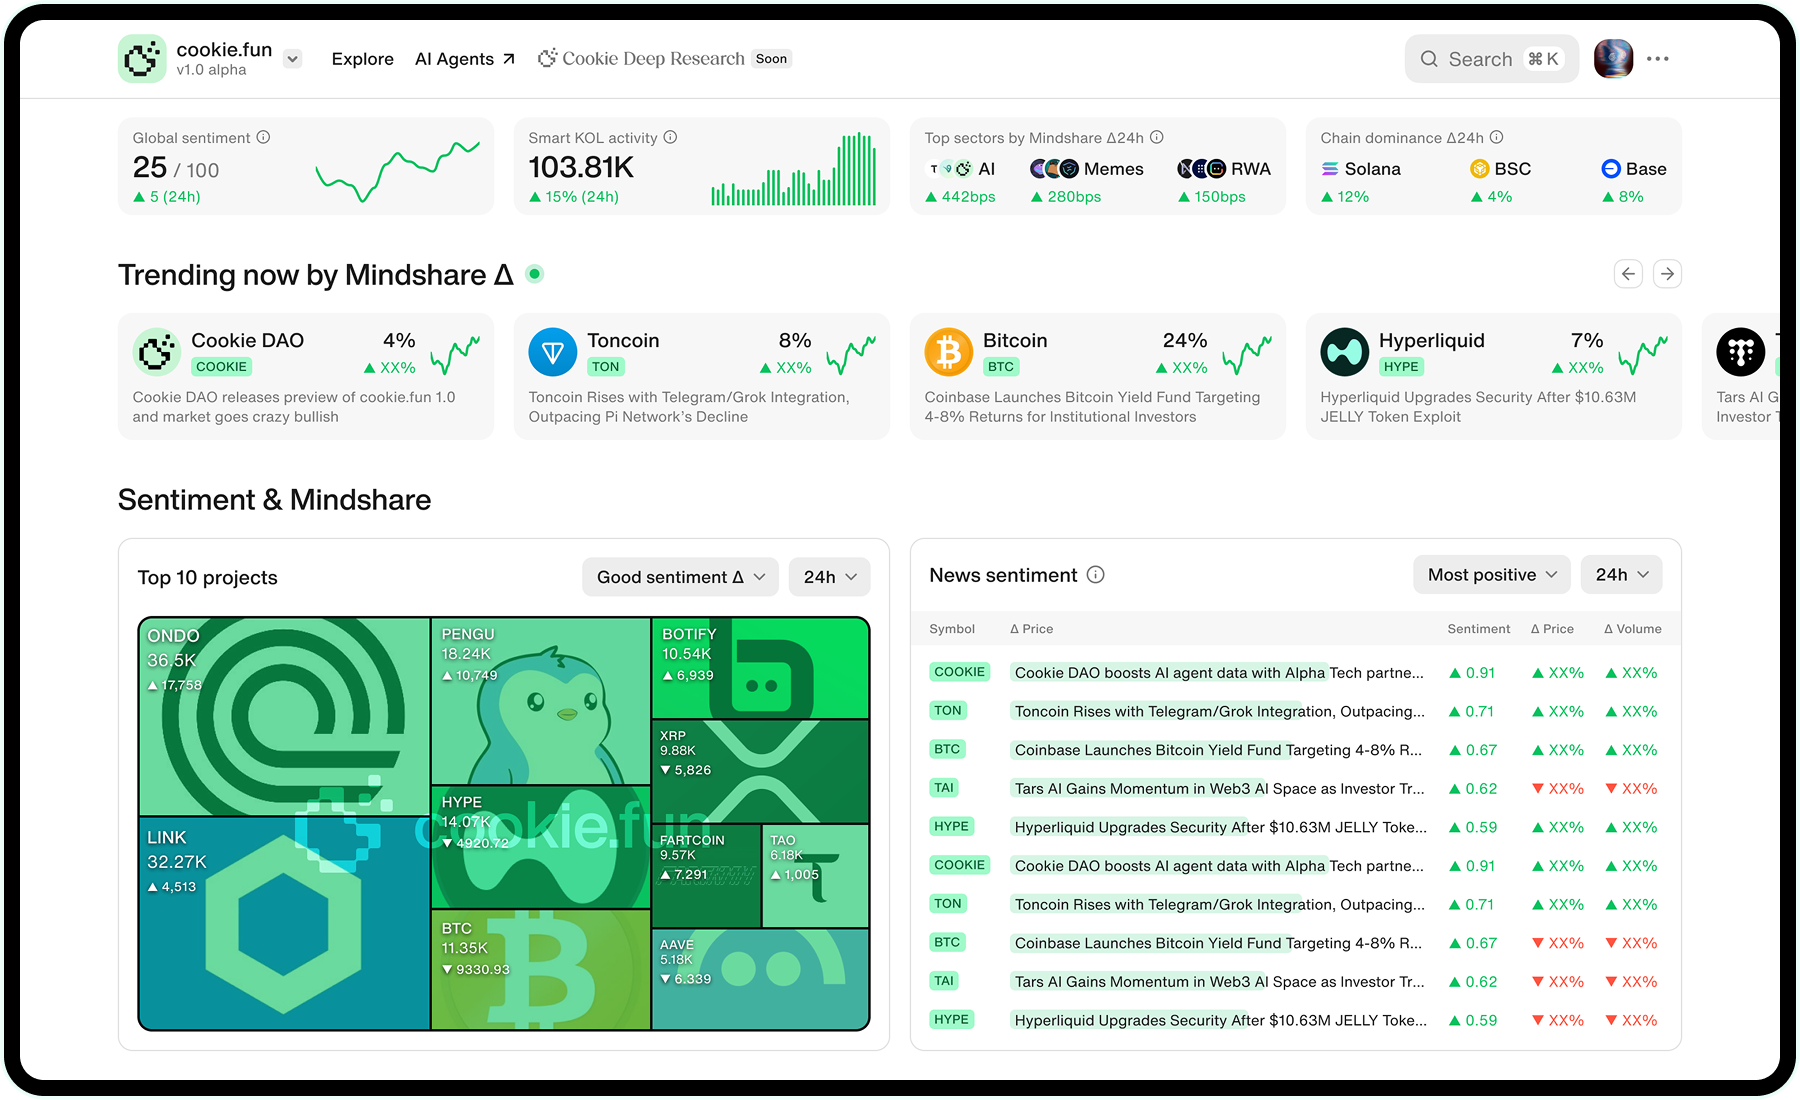Select the ONDO treemap tile
The width and height of the screenshot is (1800, 1100).
(285, 717)
